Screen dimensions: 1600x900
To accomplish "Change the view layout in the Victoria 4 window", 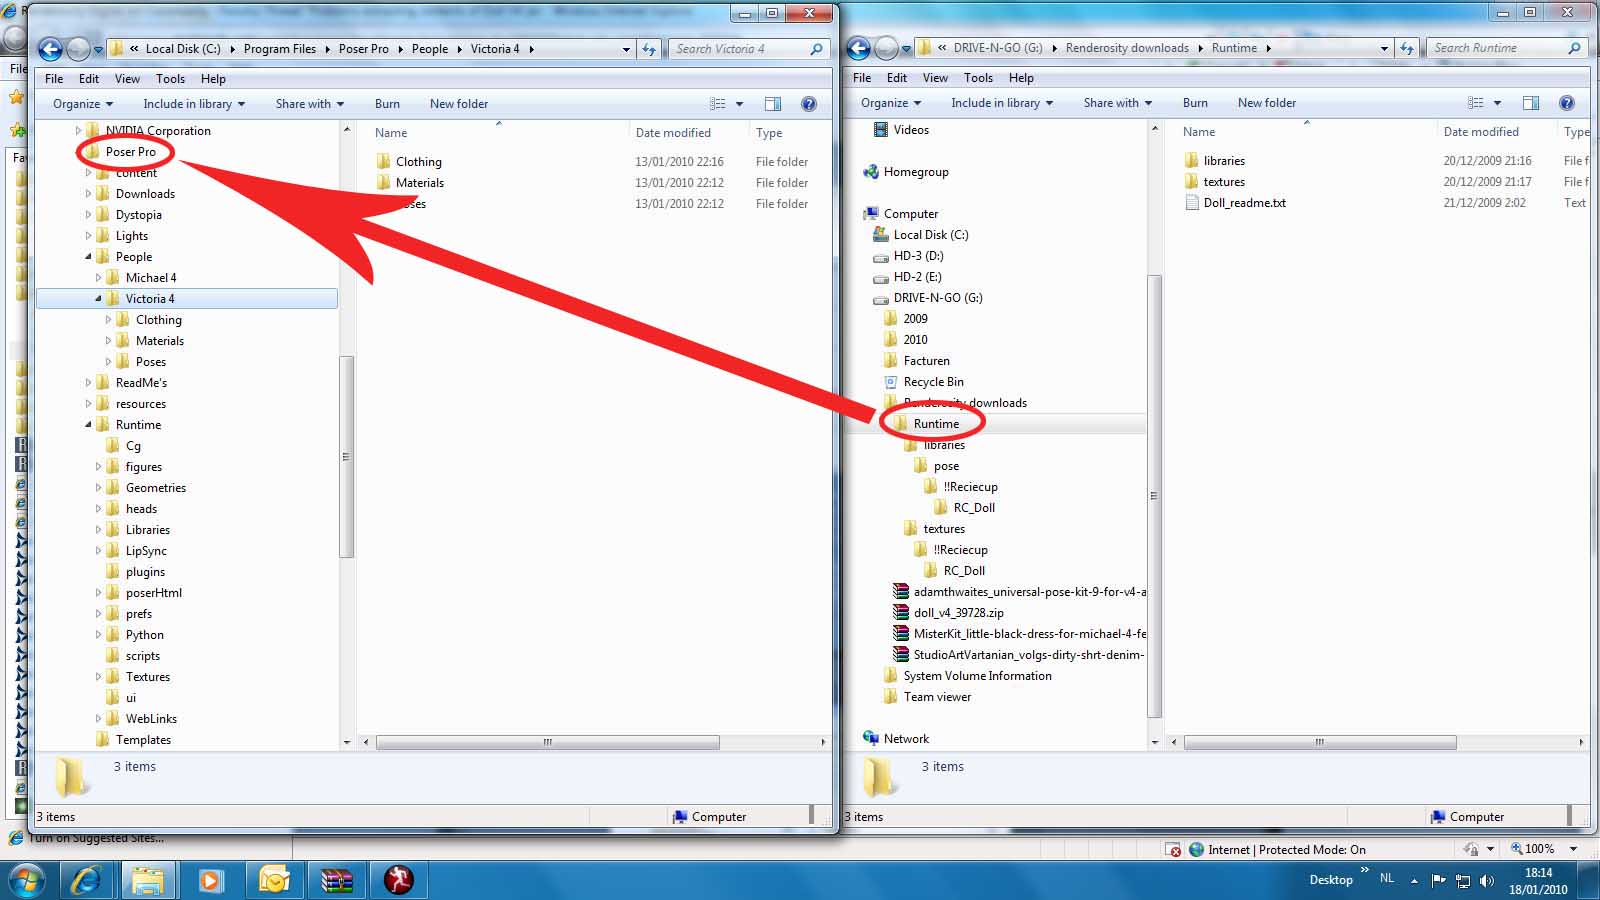I will coord(718,104).
